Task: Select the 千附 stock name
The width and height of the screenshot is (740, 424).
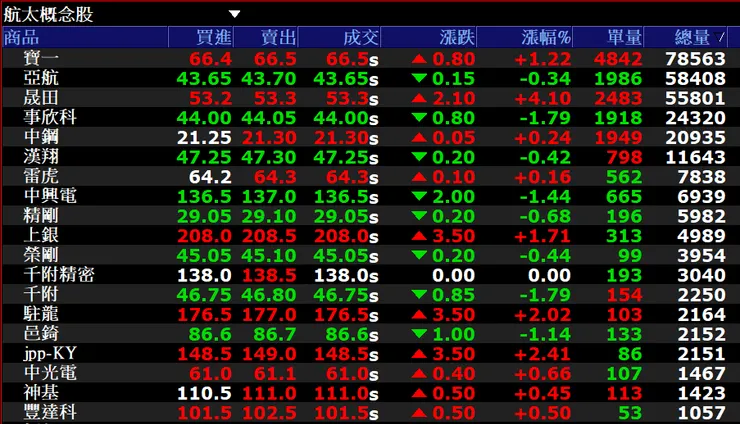Action: point(42,295)
